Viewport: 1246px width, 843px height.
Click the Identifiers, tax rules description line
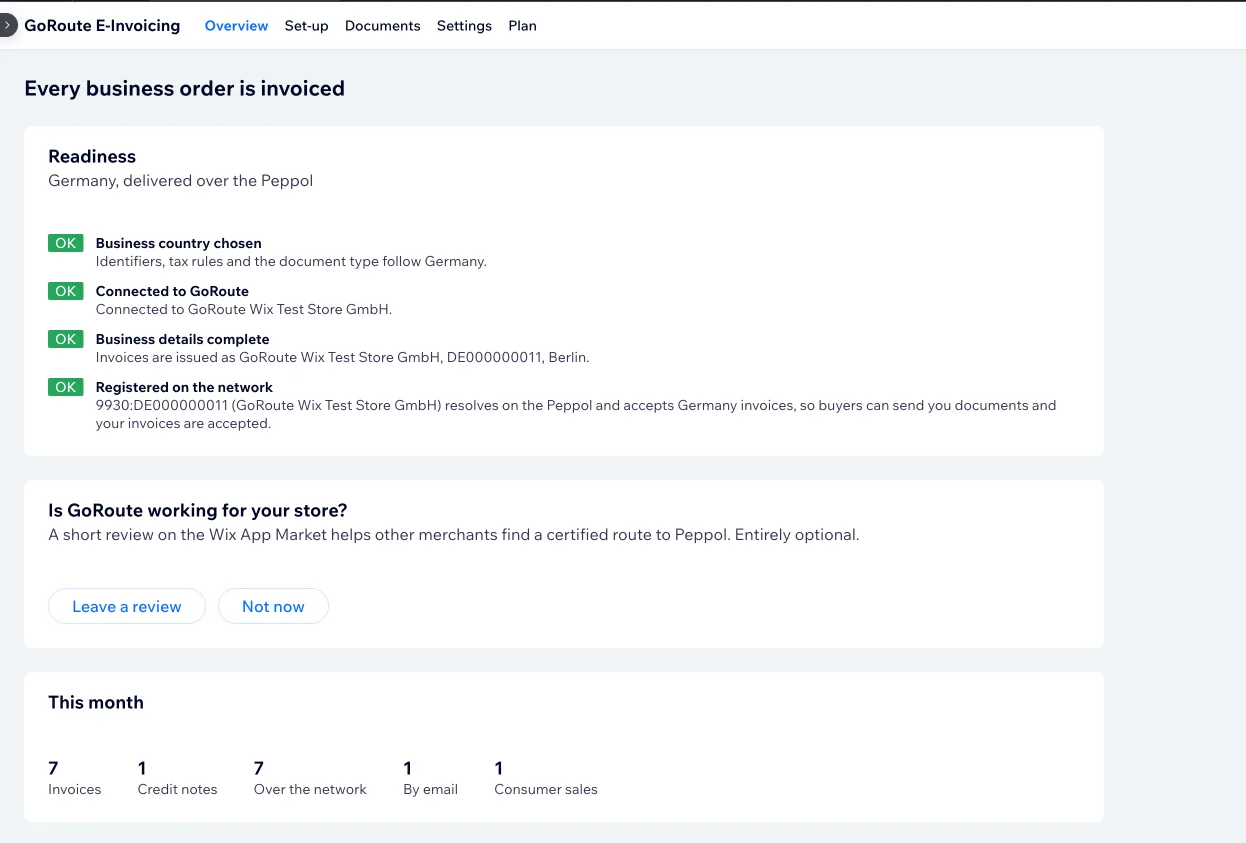(x=291, y=261)
